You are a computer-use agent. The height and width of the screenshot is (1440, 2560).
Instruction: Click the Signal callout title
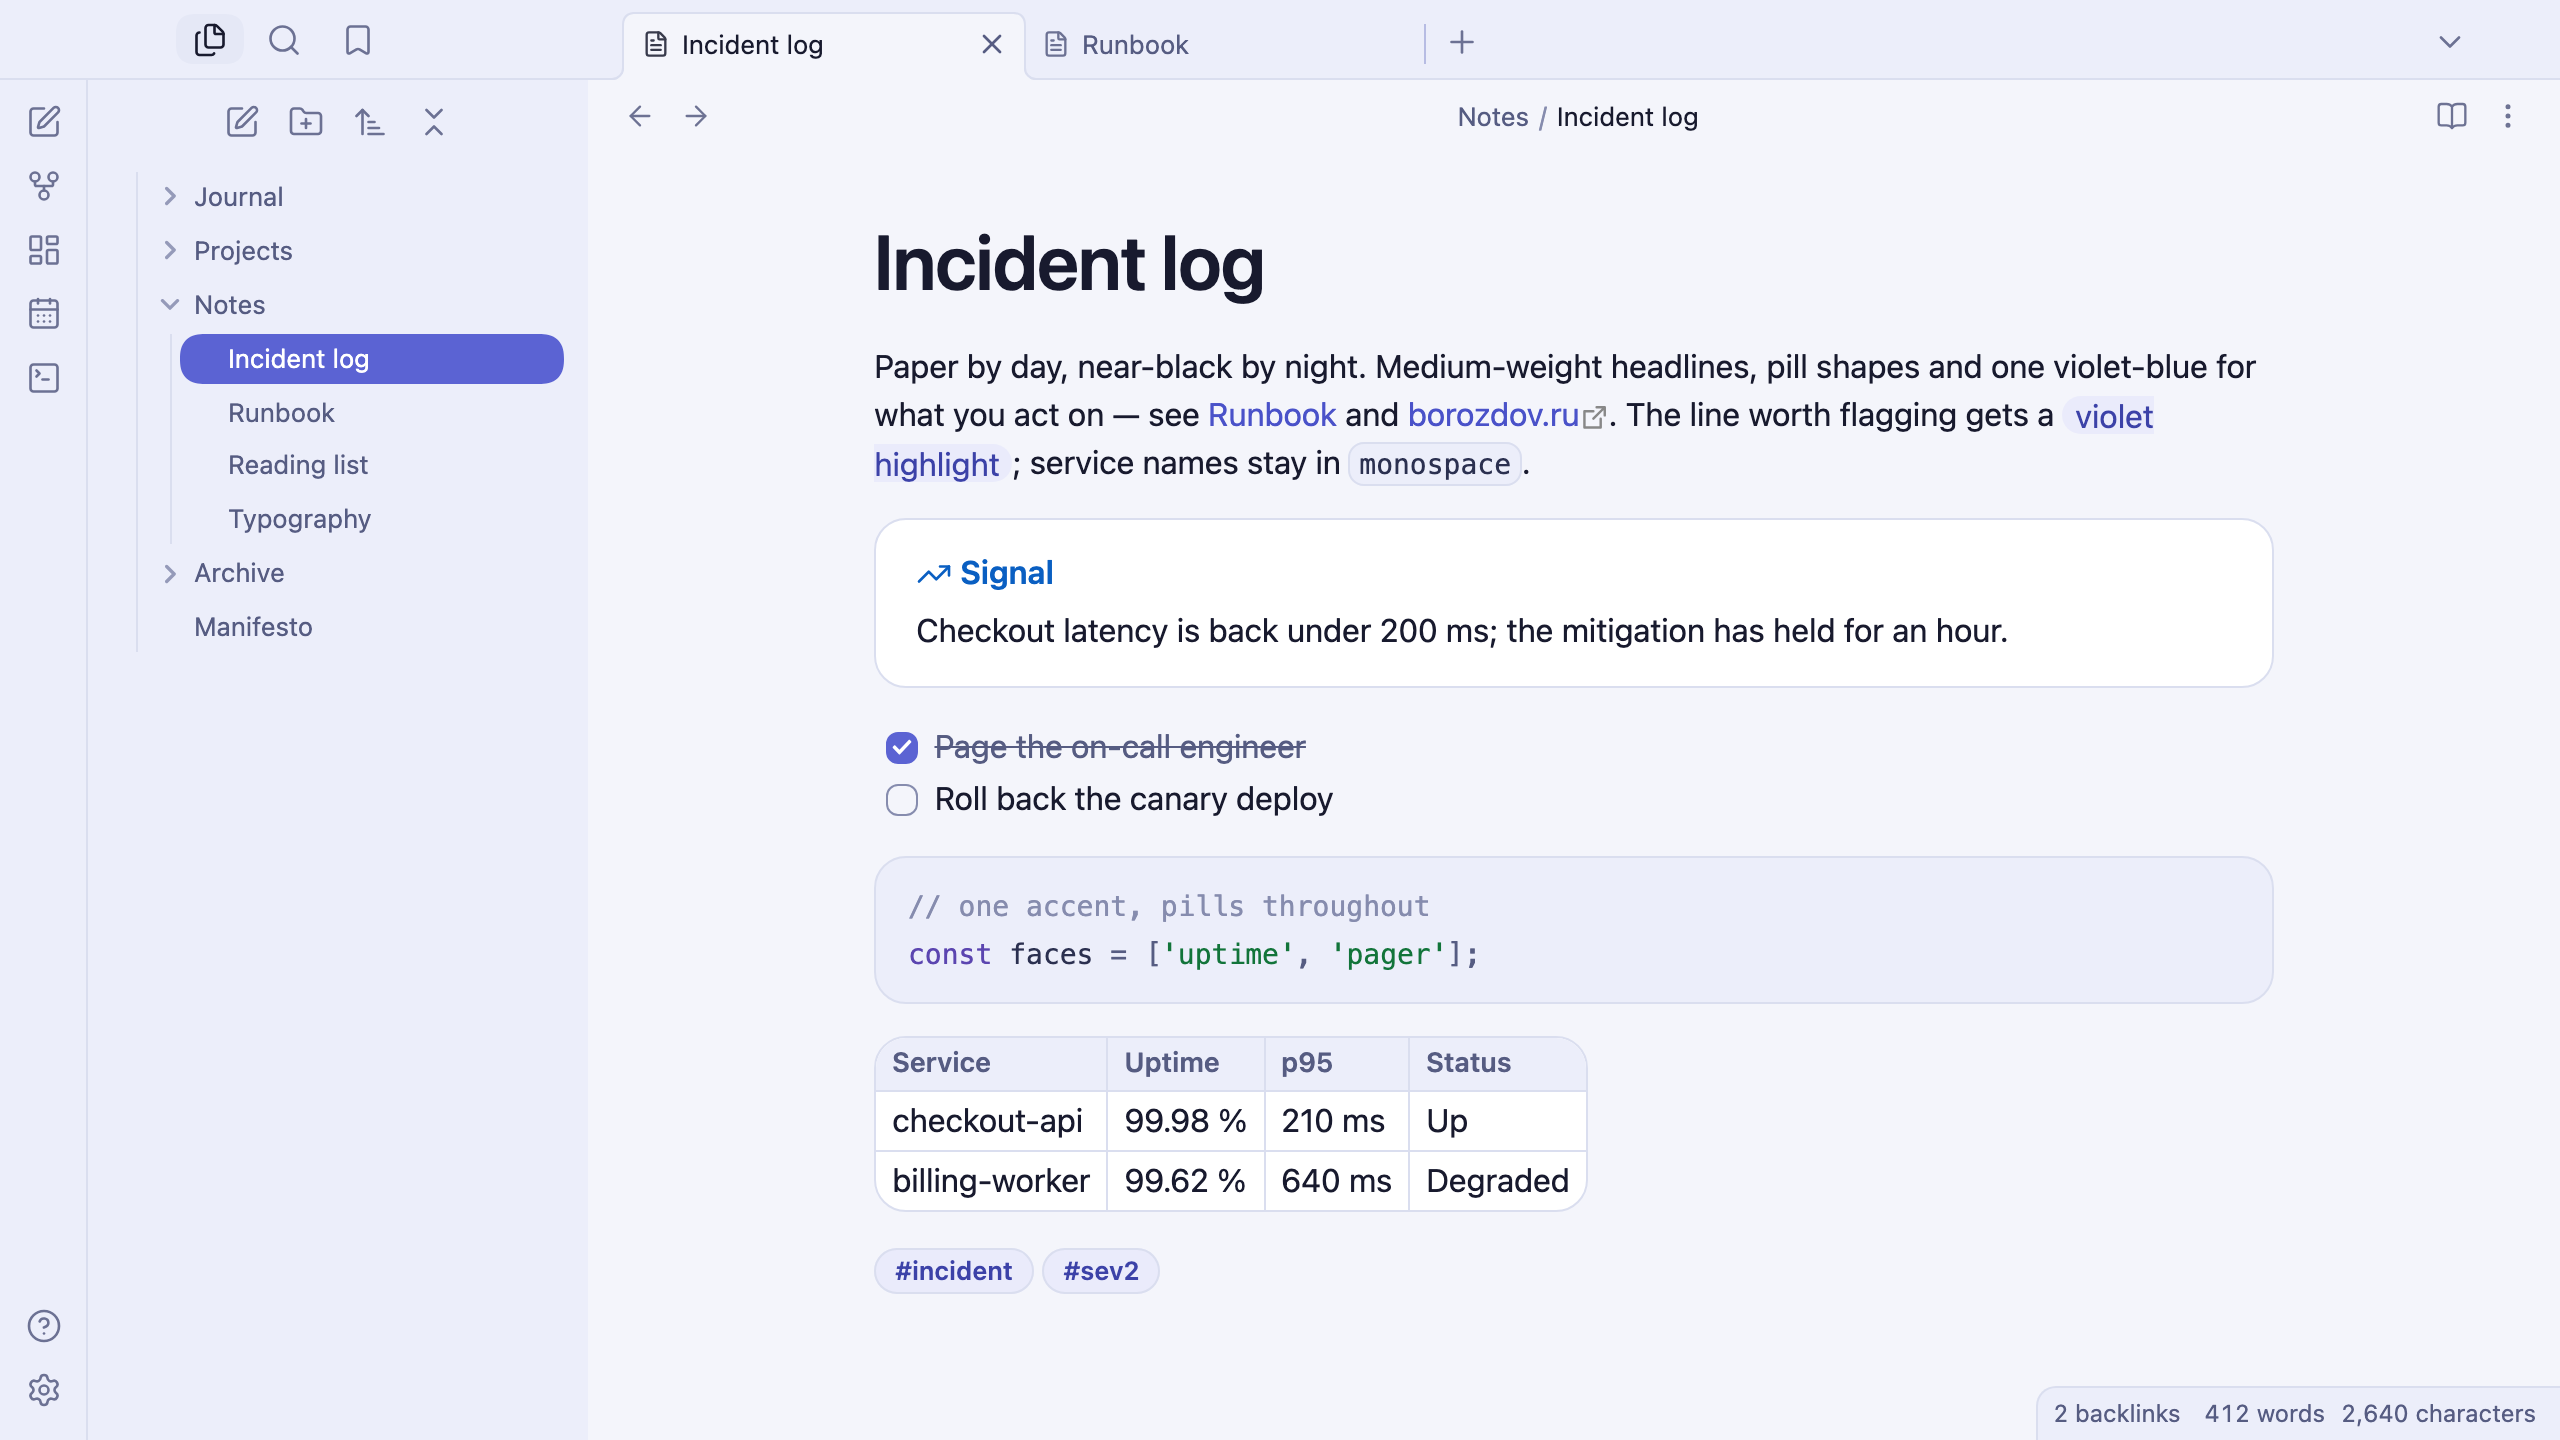[1006, 573]
